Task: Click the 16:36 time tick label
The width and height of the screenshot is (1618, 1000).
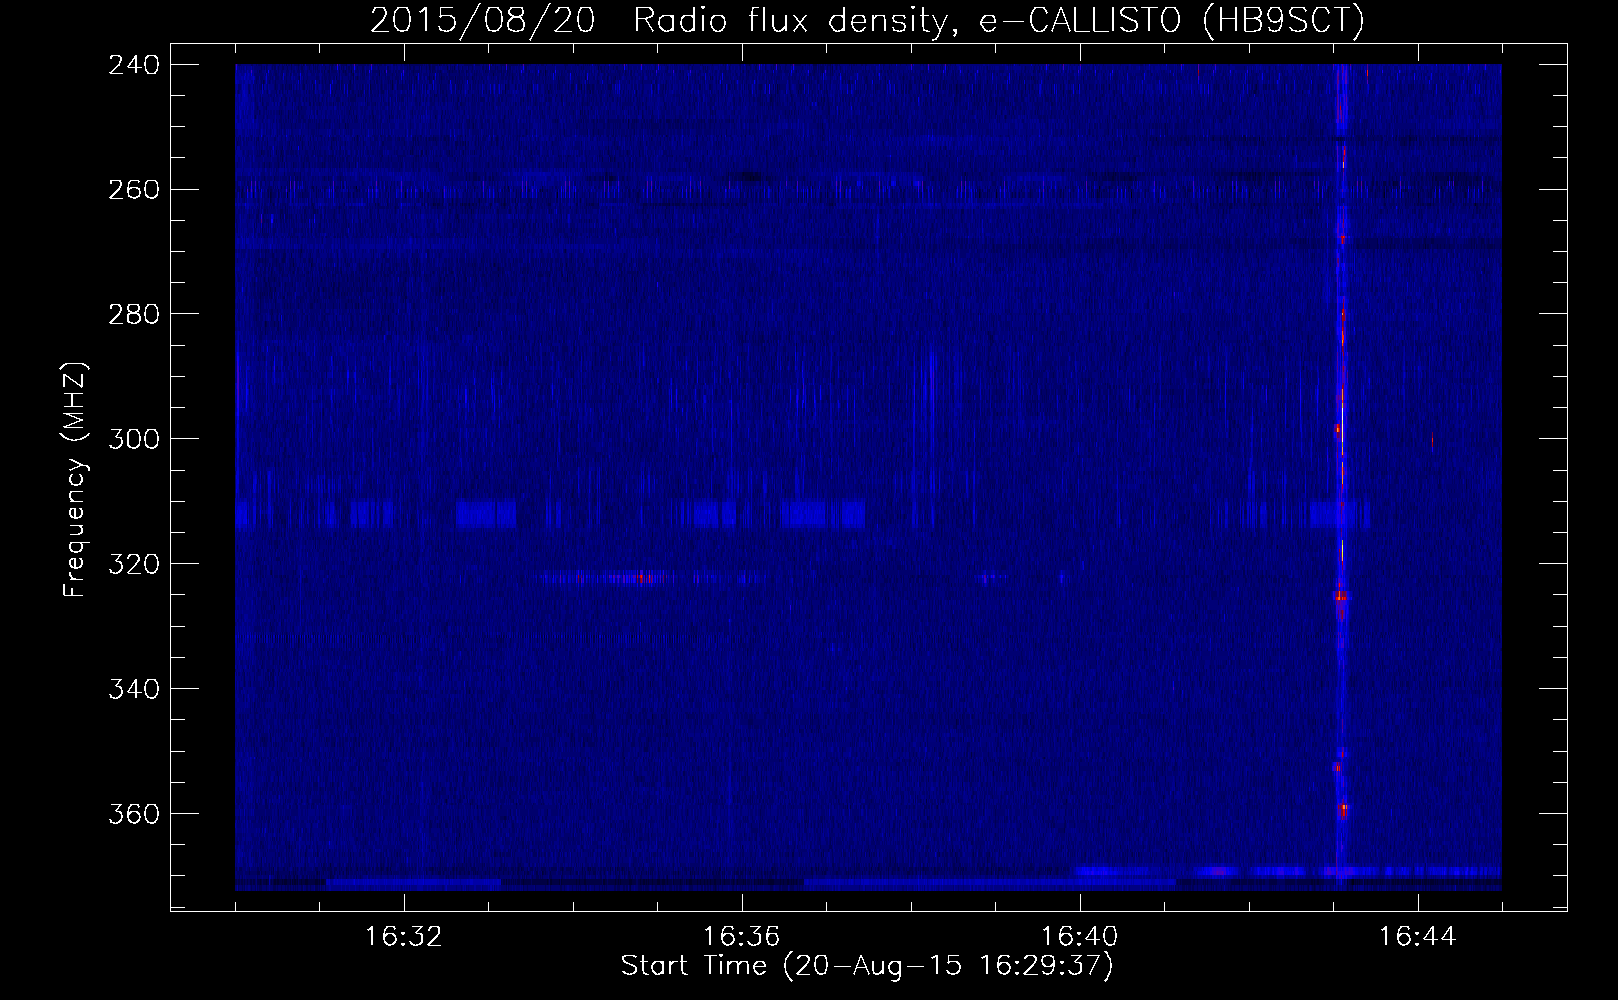Action: tap(742, 937)
